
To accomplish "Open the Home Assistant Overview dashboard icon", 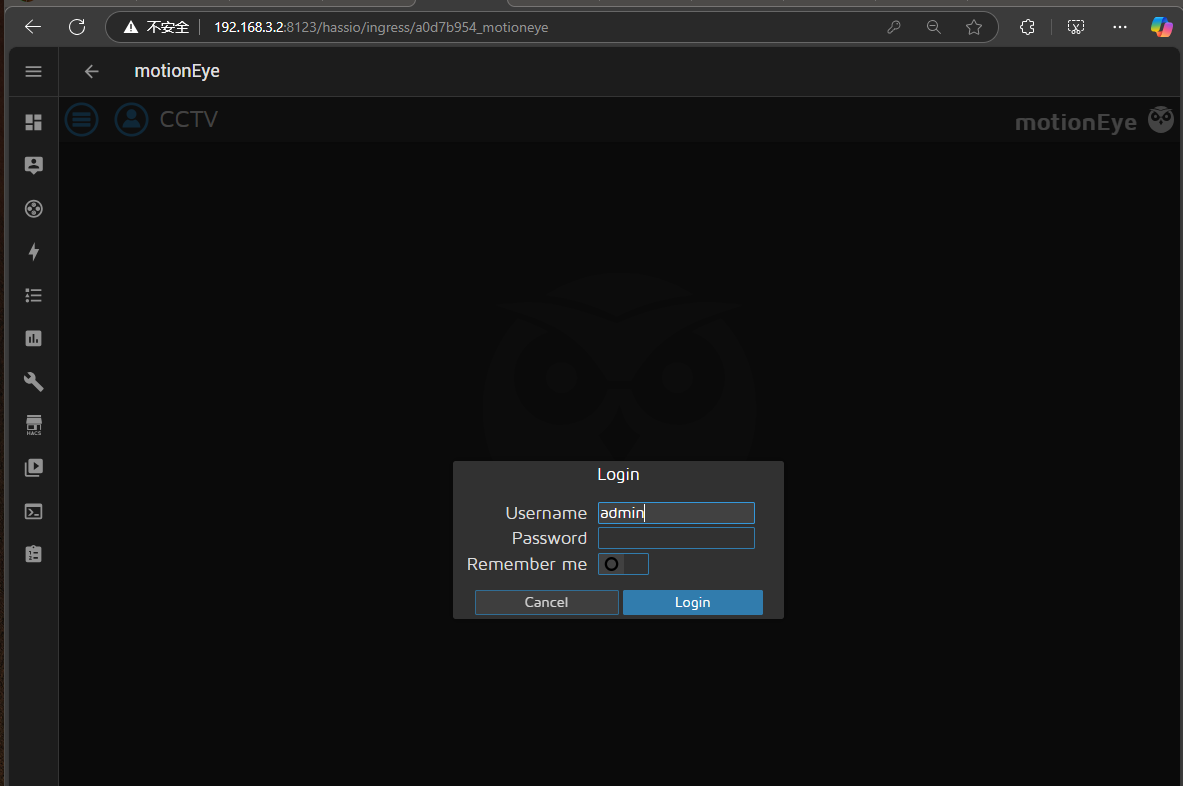I will 34,122.
